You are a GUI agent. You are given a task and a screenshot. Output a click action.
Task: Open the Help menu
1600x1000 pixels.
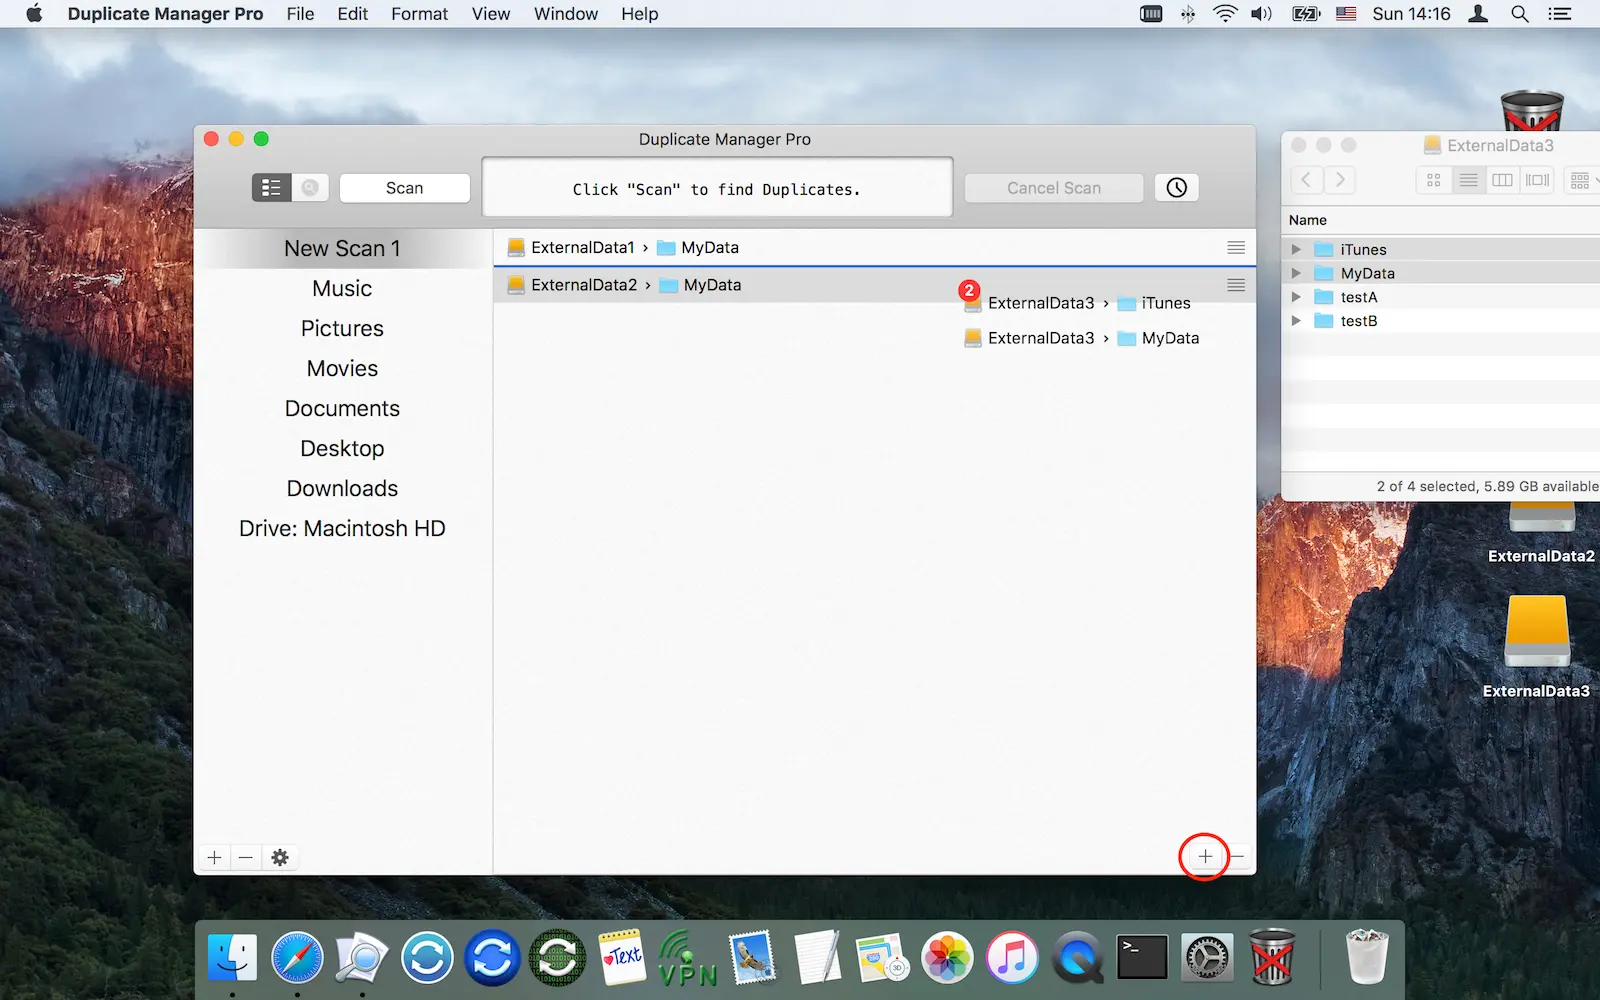click(639, 14)
